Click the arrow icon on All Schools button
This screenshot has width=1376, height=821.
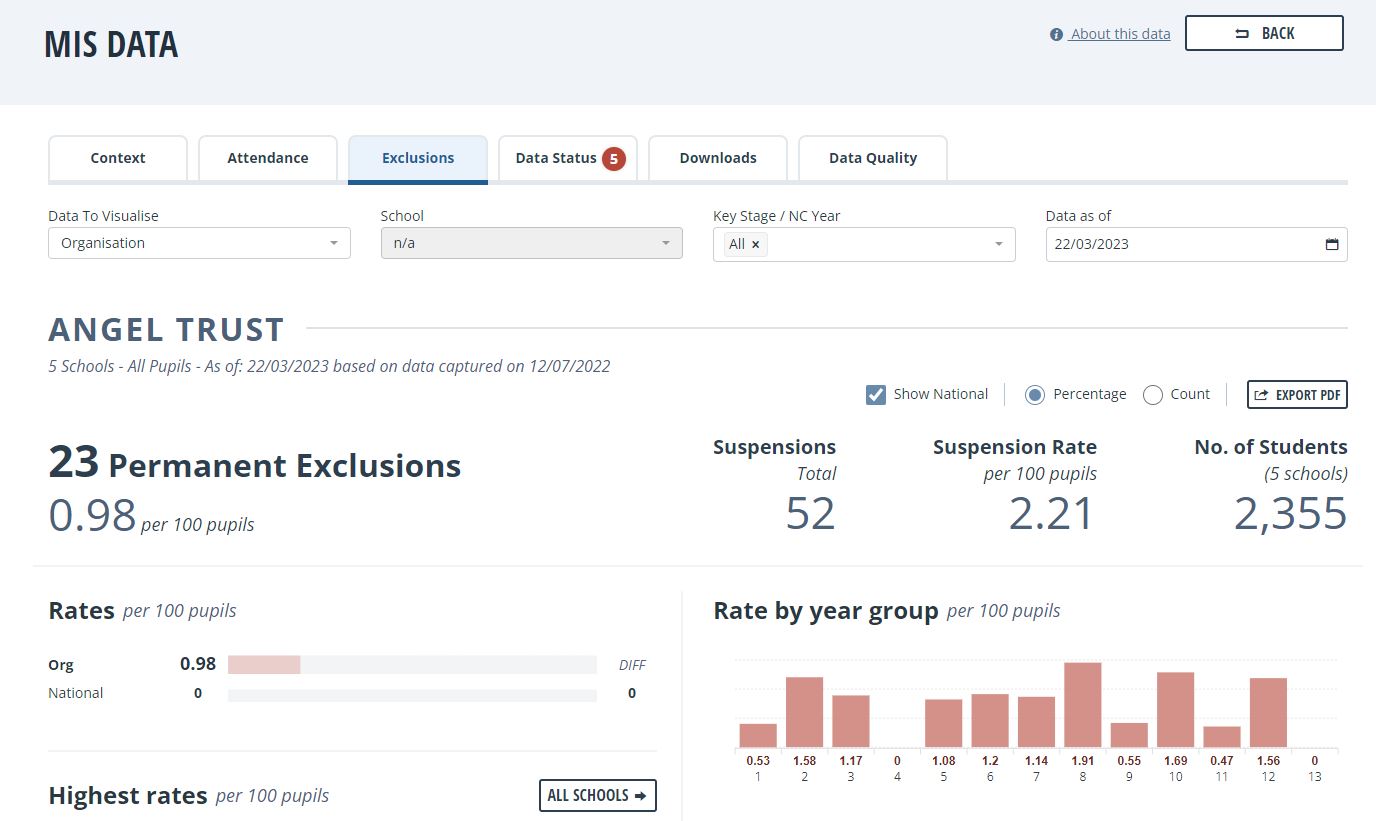tap(640, 796)
